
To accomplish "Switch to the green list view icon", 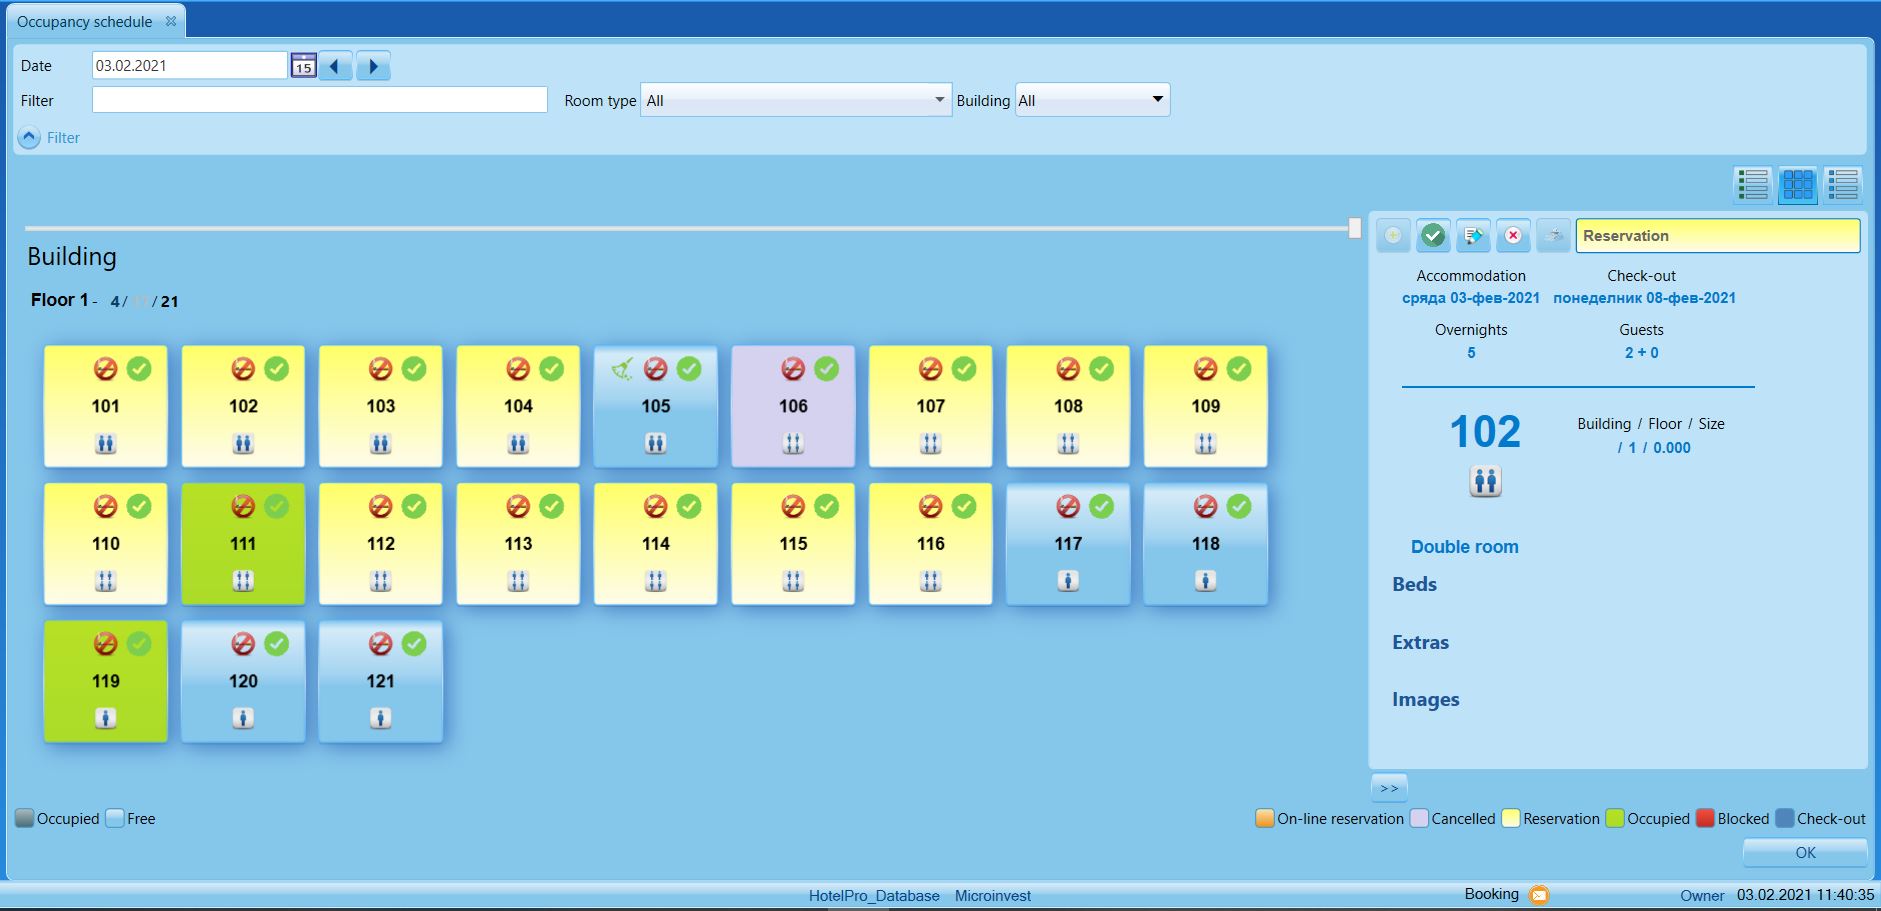I will (x=1753, y=184).
